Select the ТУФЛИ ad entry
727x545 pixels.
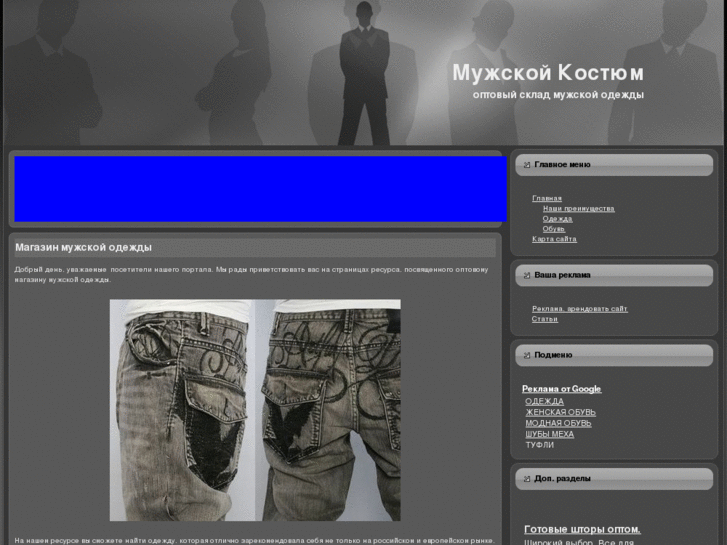pos(539,445)
